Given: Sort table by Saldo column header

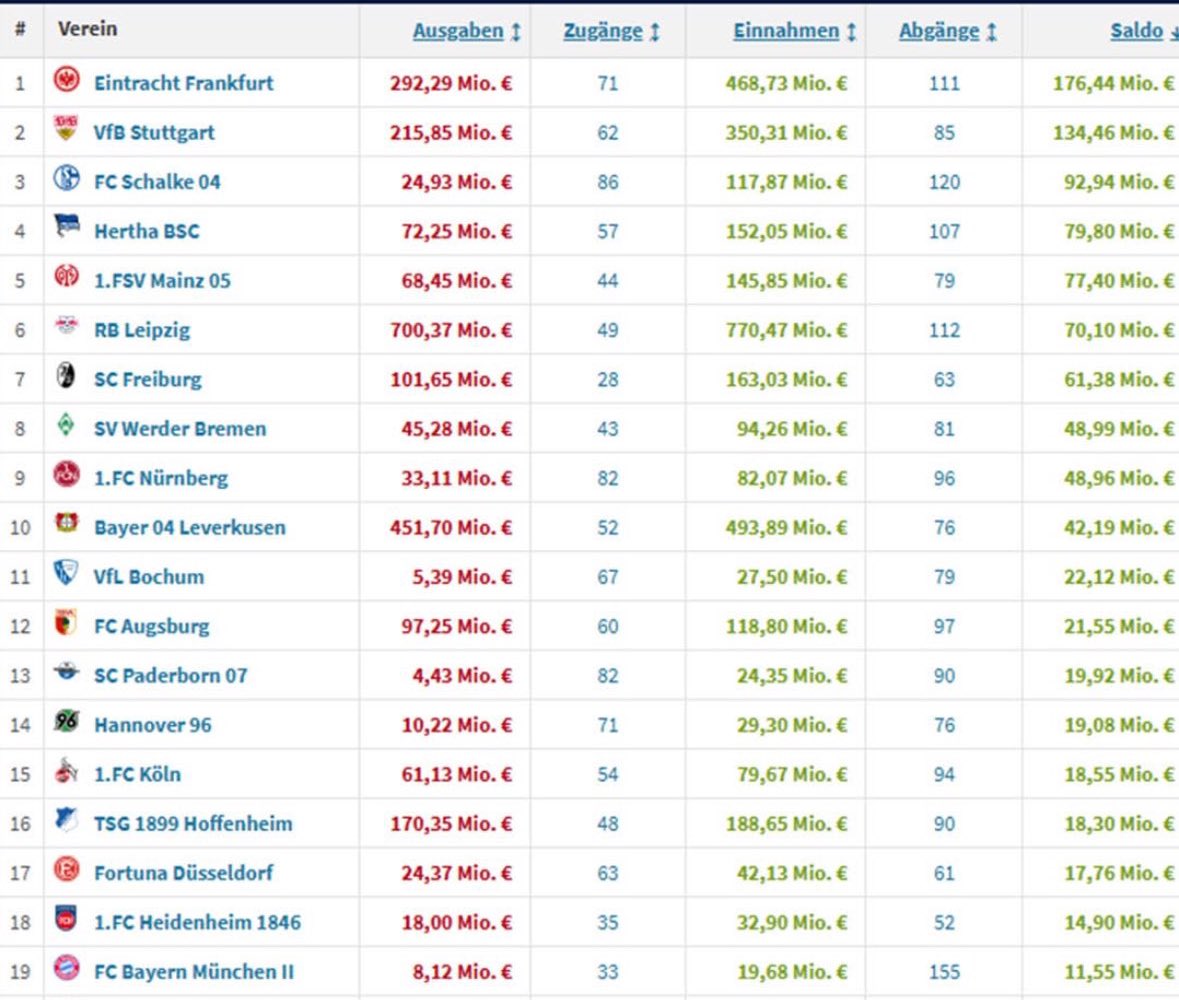Looking at the screenshot, I should point(1136,31).
